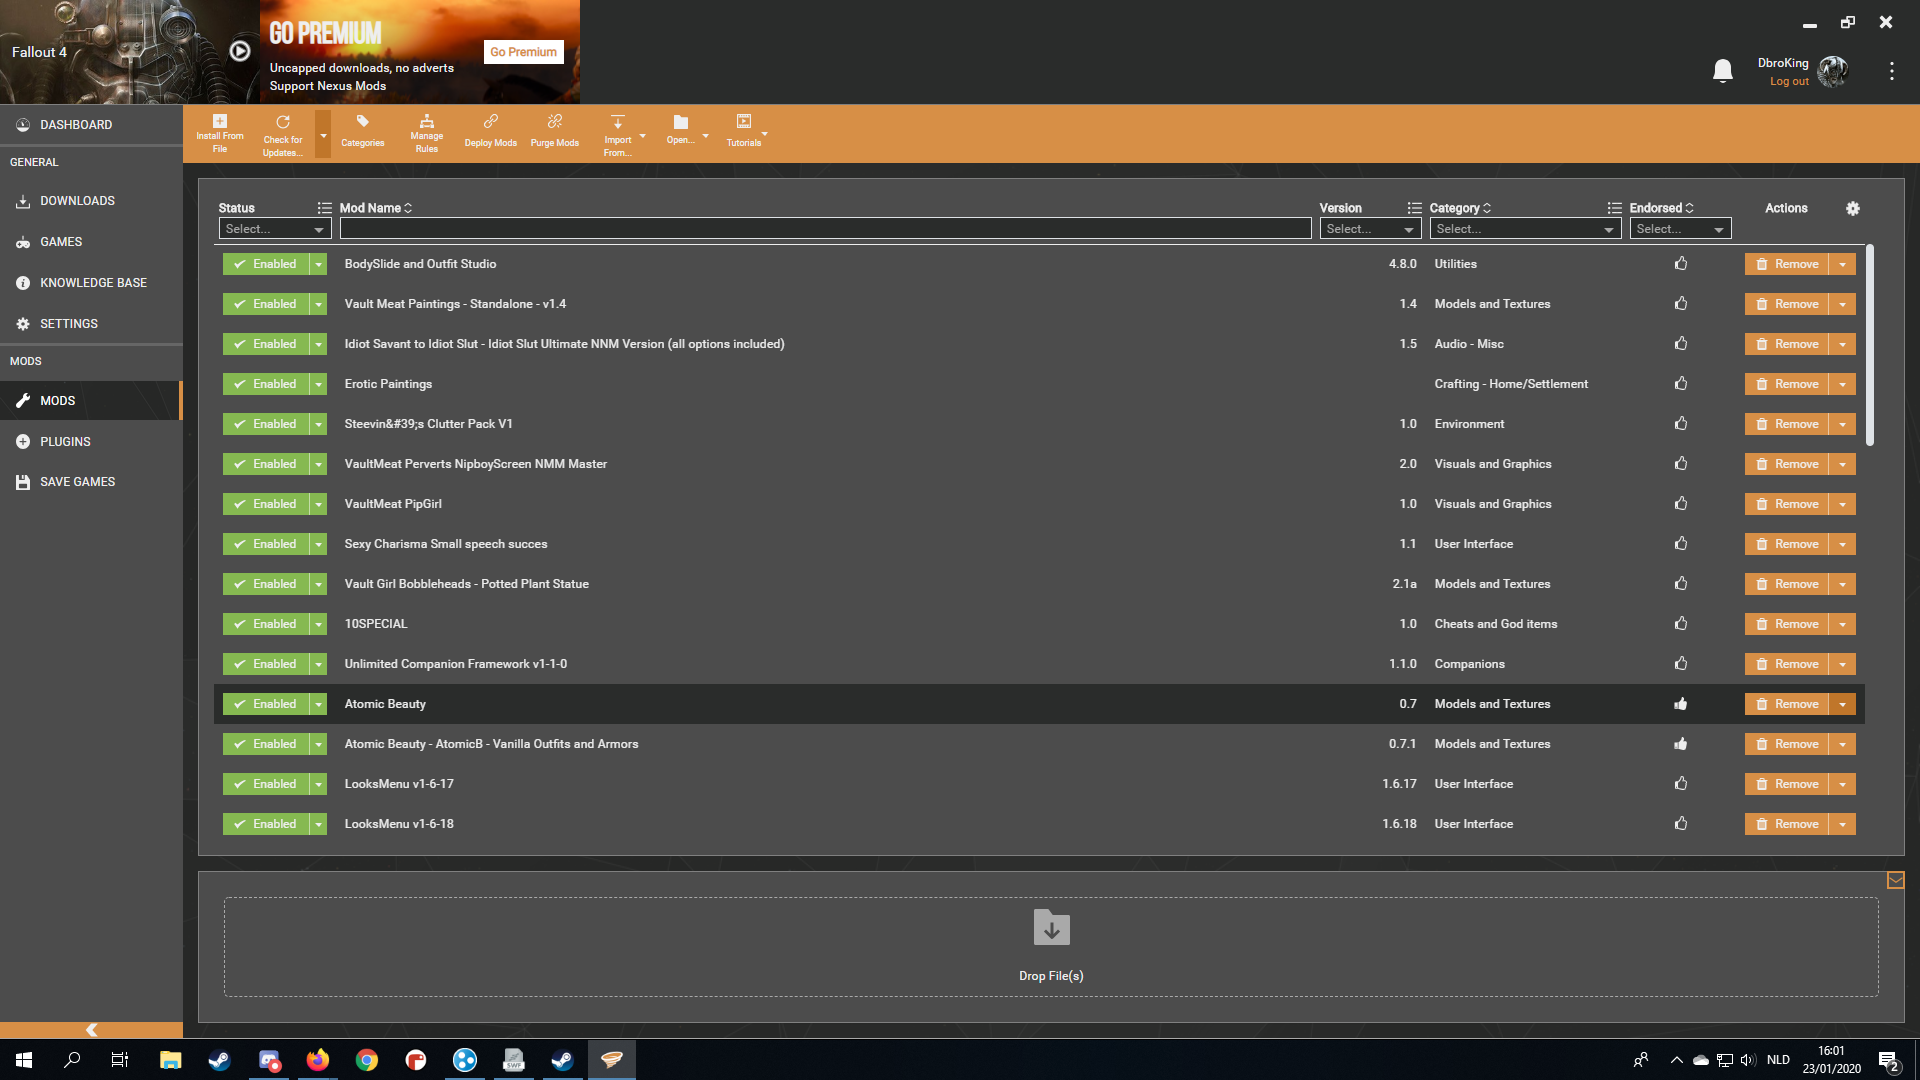Click the mod list vertical scrollbar
The height and width of the screenshot is (1080, 1920).
tap(1869, 346)
